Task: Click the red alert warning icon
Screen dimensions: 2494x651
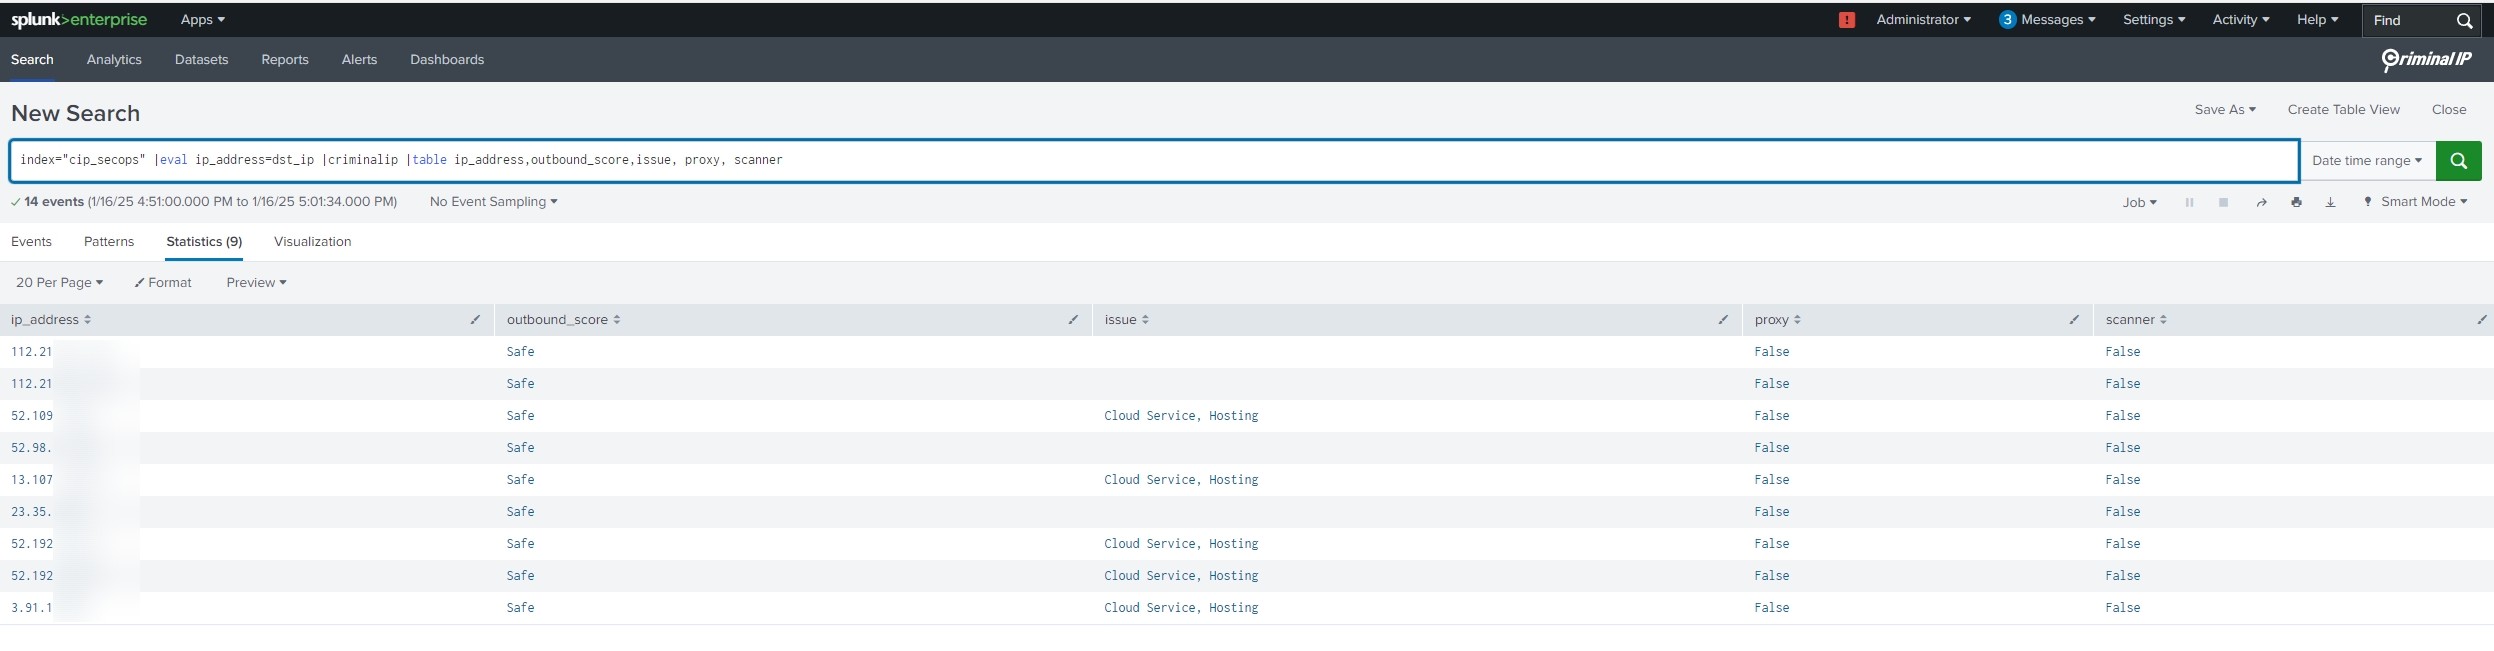Action: pyautogui.click(x=1847, y=20)
